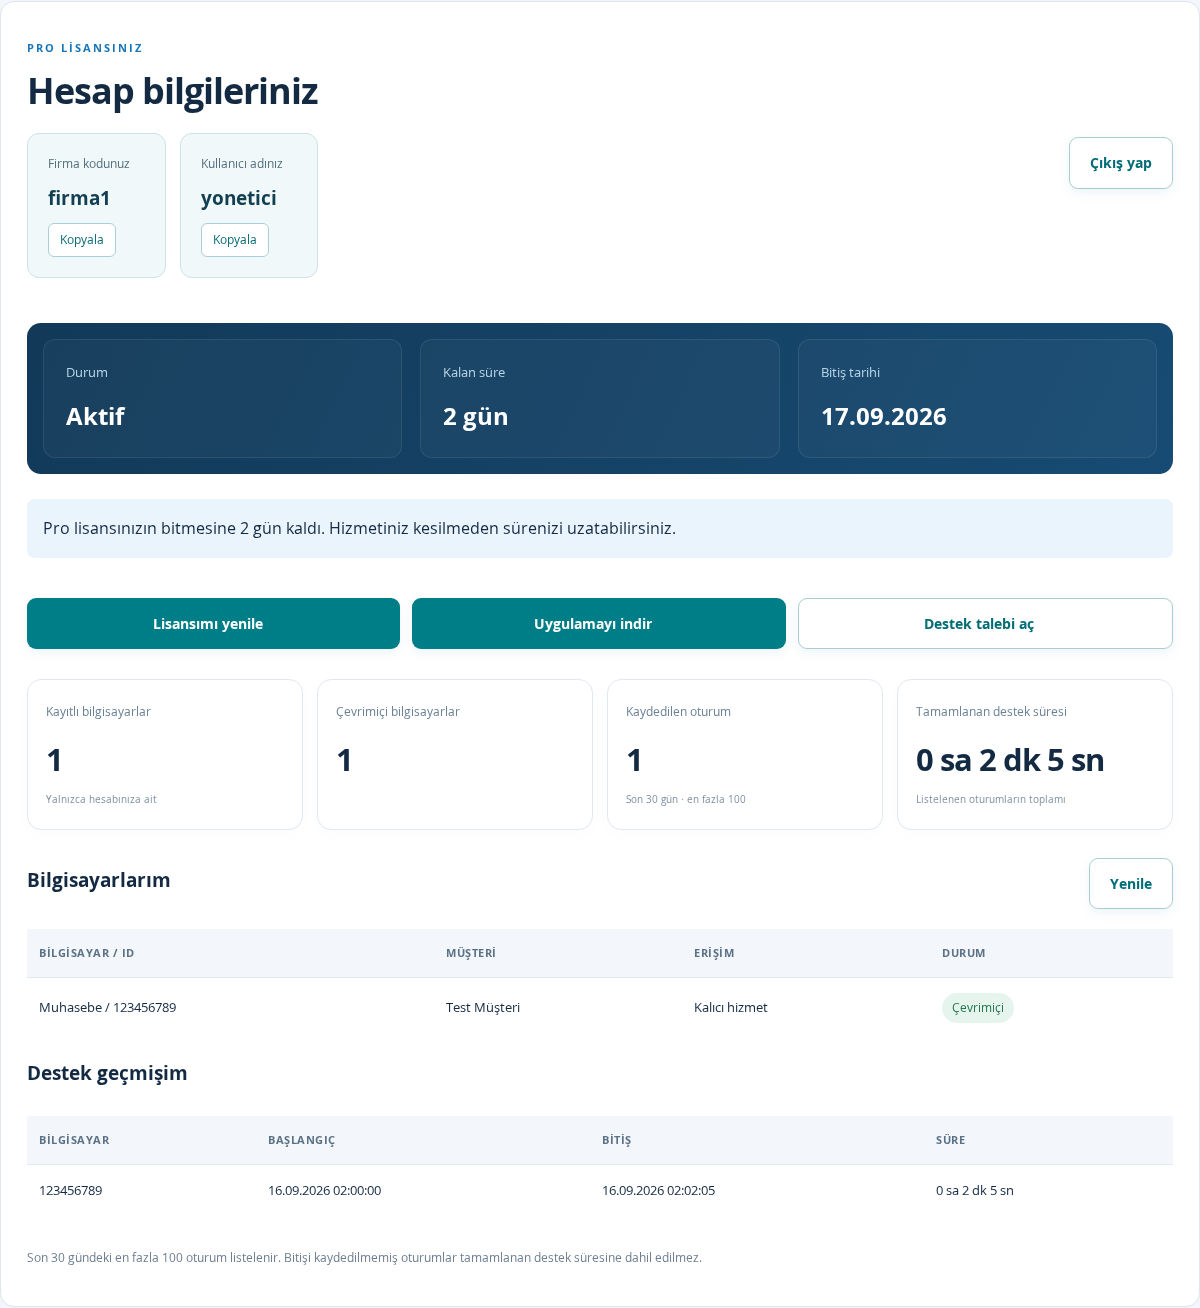Click the ERİŞİM column header
The width and height of the screenshot is (1200, 1308).
pos(714,953)
